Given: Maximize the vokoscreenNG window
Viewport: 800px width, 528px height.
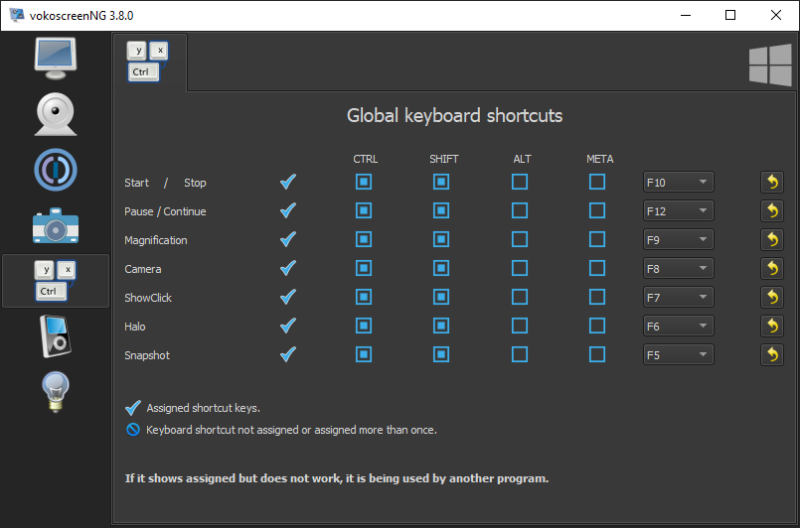Looking at the screenshot, I should (730, 15).
